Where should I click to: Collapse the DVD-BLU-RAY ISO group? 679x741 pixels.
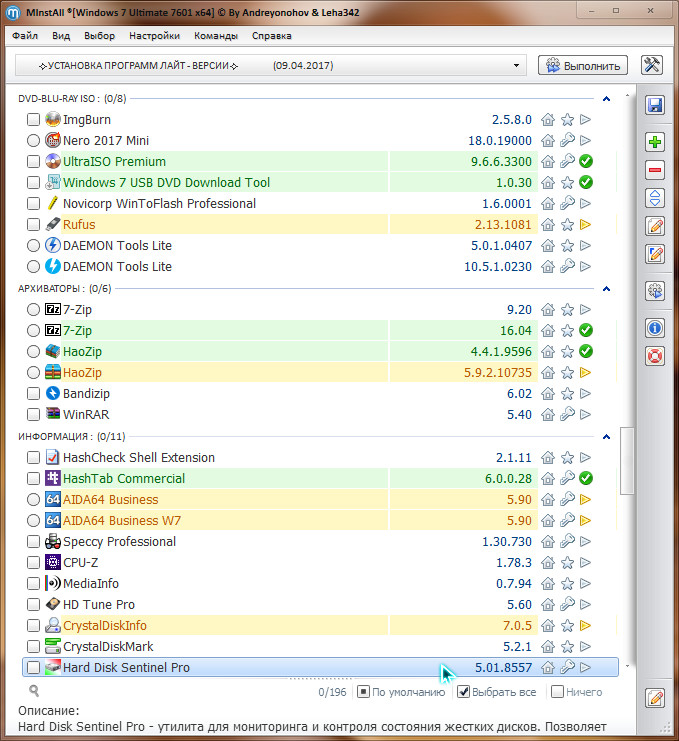click(607, 99)
